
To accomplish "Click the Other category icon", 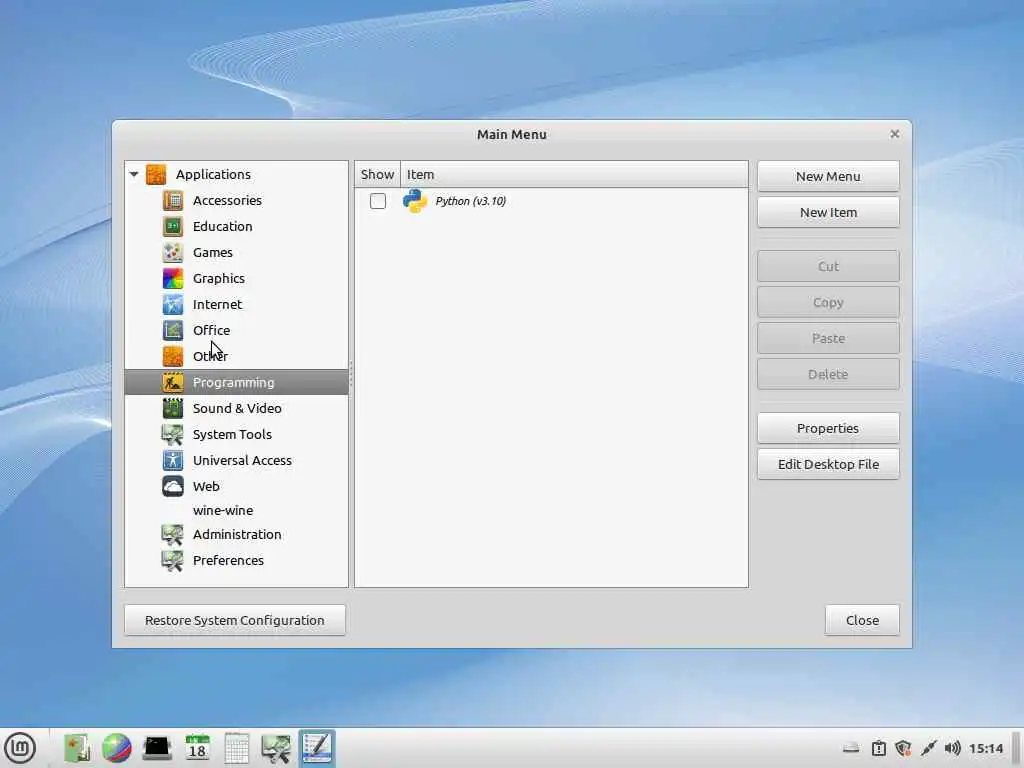I will click(x=172, y=356).
